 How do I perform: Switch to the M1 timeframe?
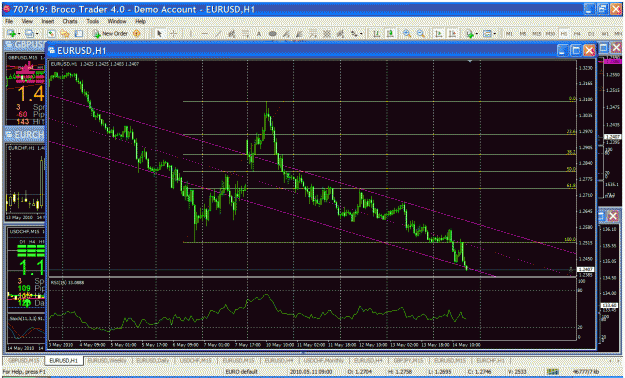(x=509, y=34)
